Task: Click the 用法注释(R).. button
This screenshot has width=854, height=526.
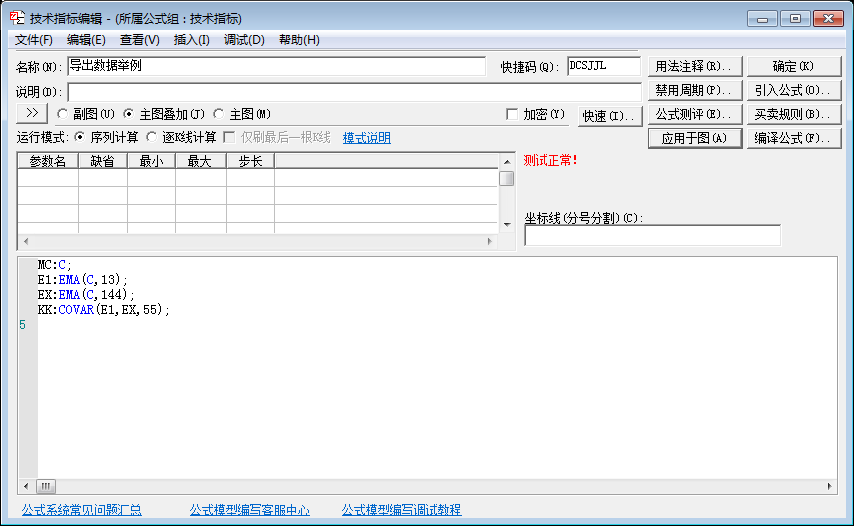Action: (694, 66)
